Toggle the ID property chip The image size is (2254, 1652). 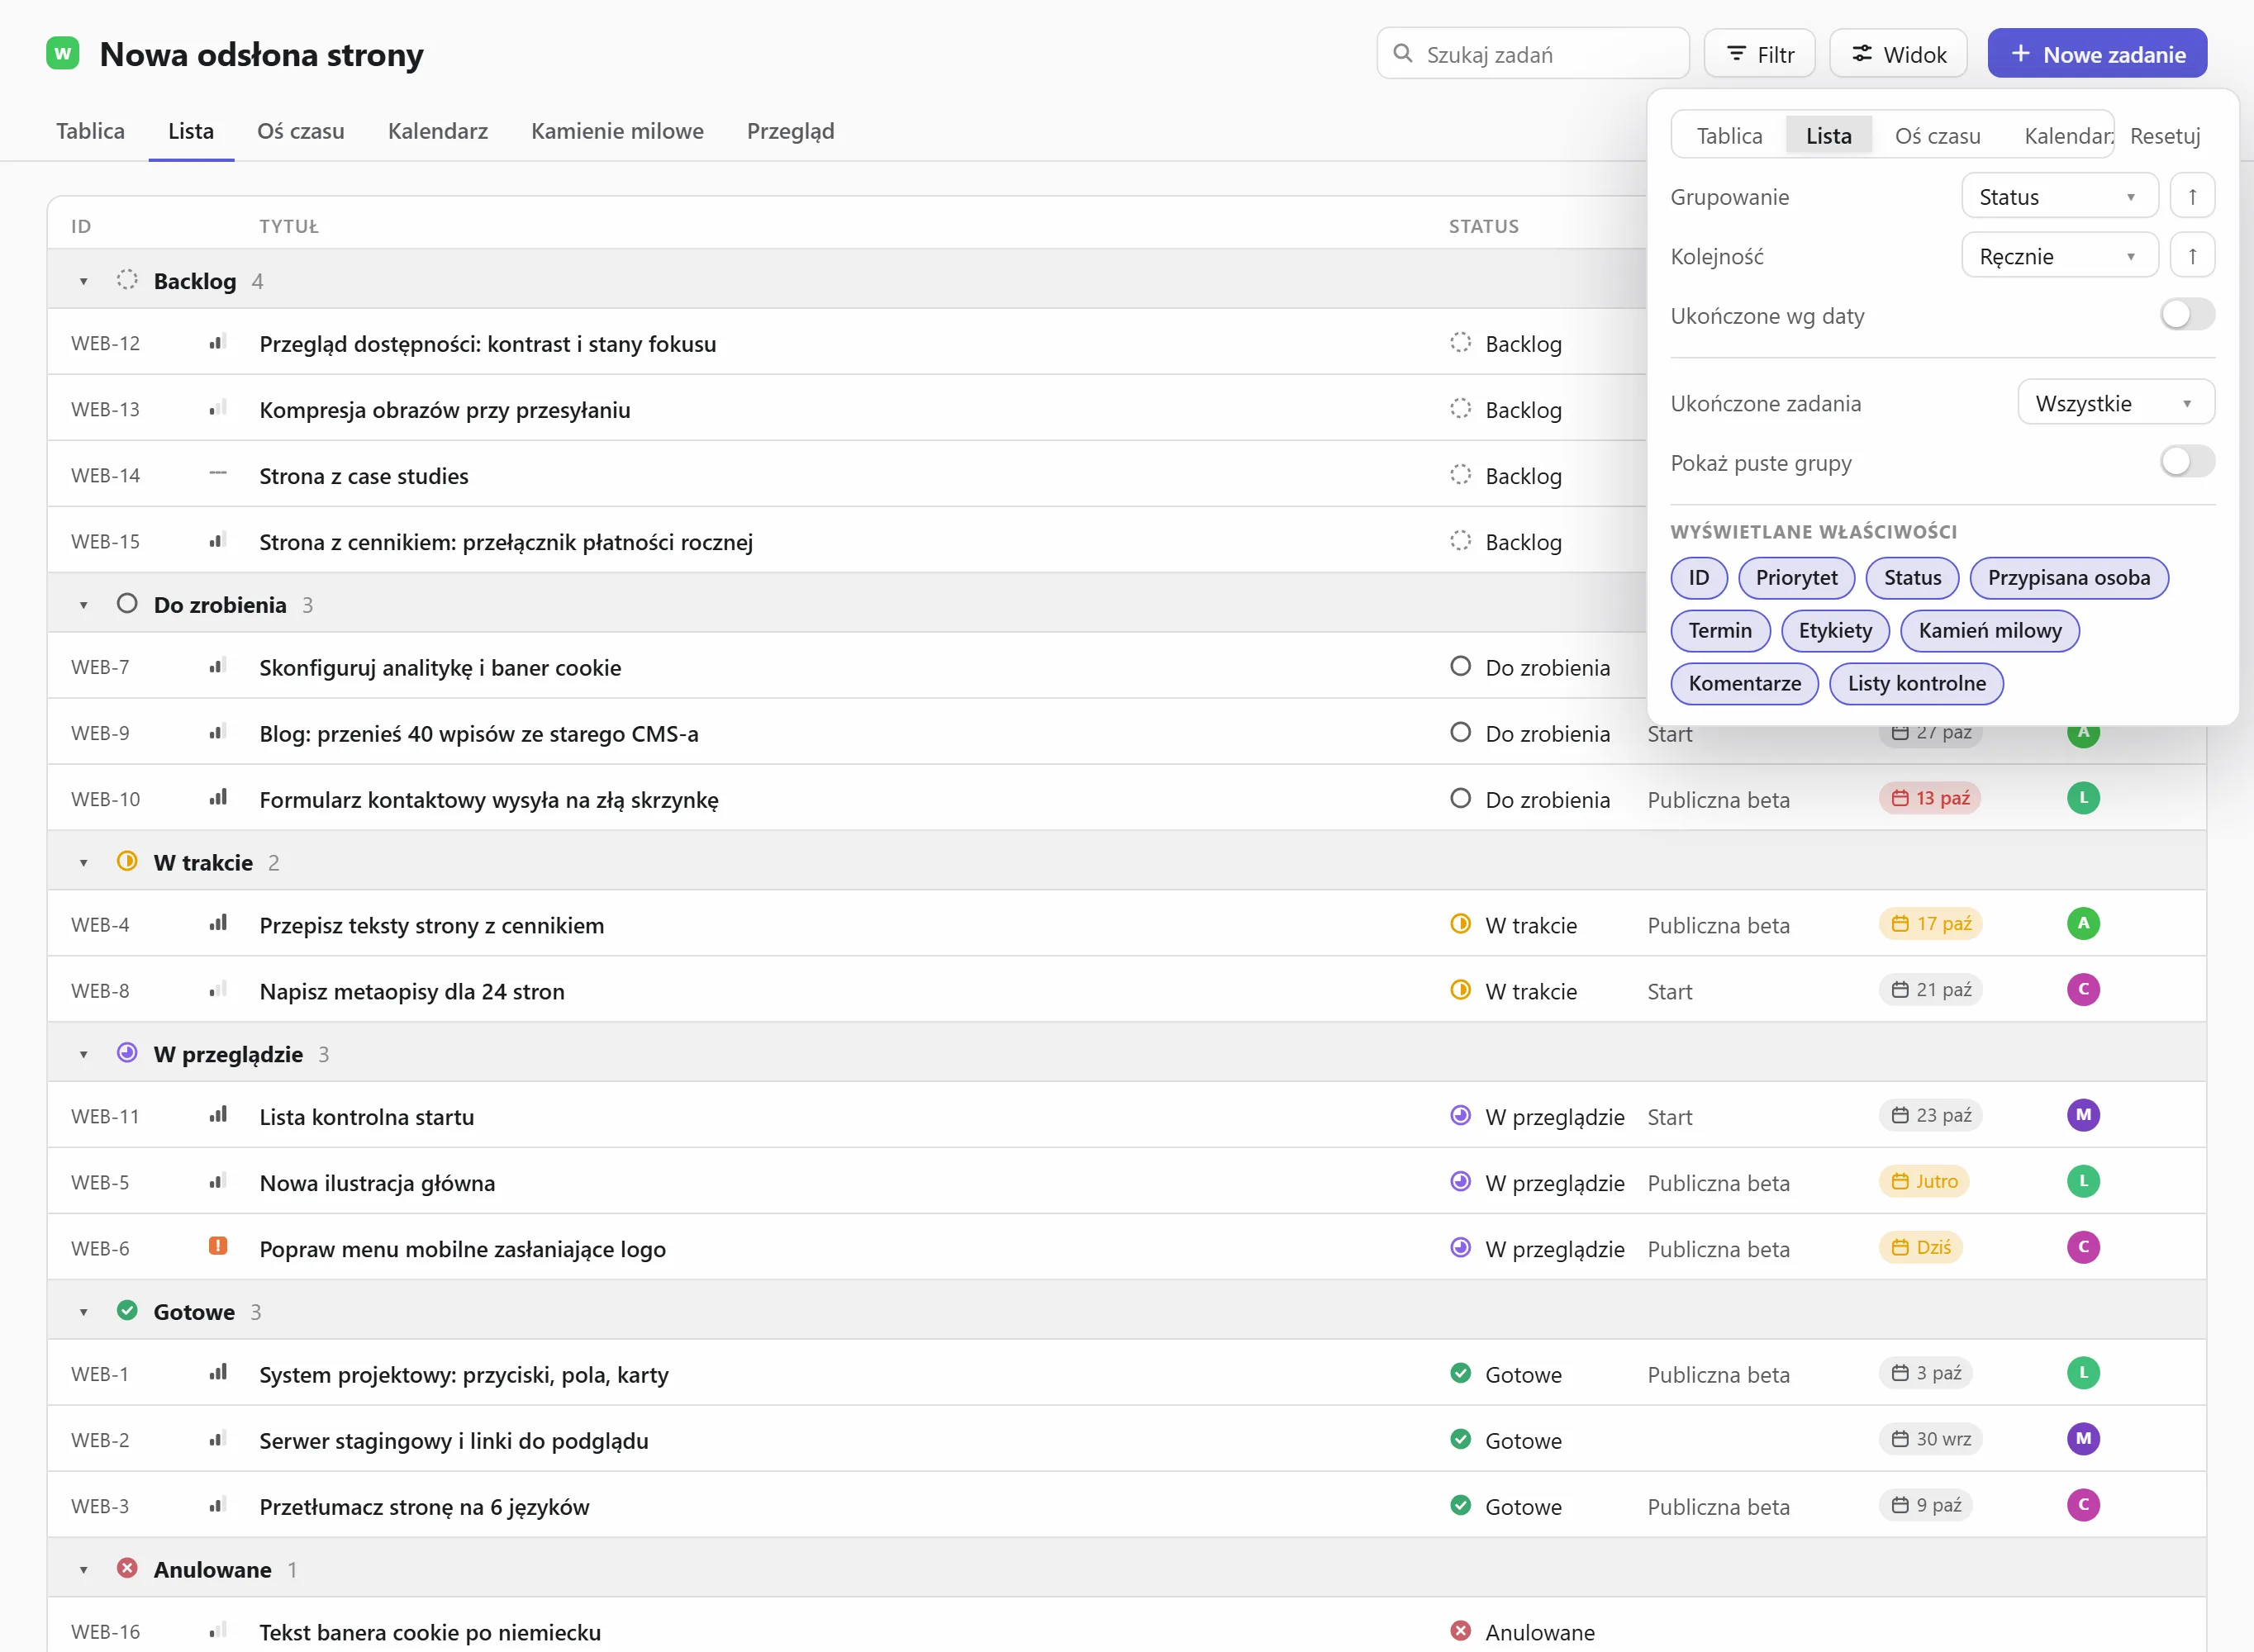tap(1699, 578)
